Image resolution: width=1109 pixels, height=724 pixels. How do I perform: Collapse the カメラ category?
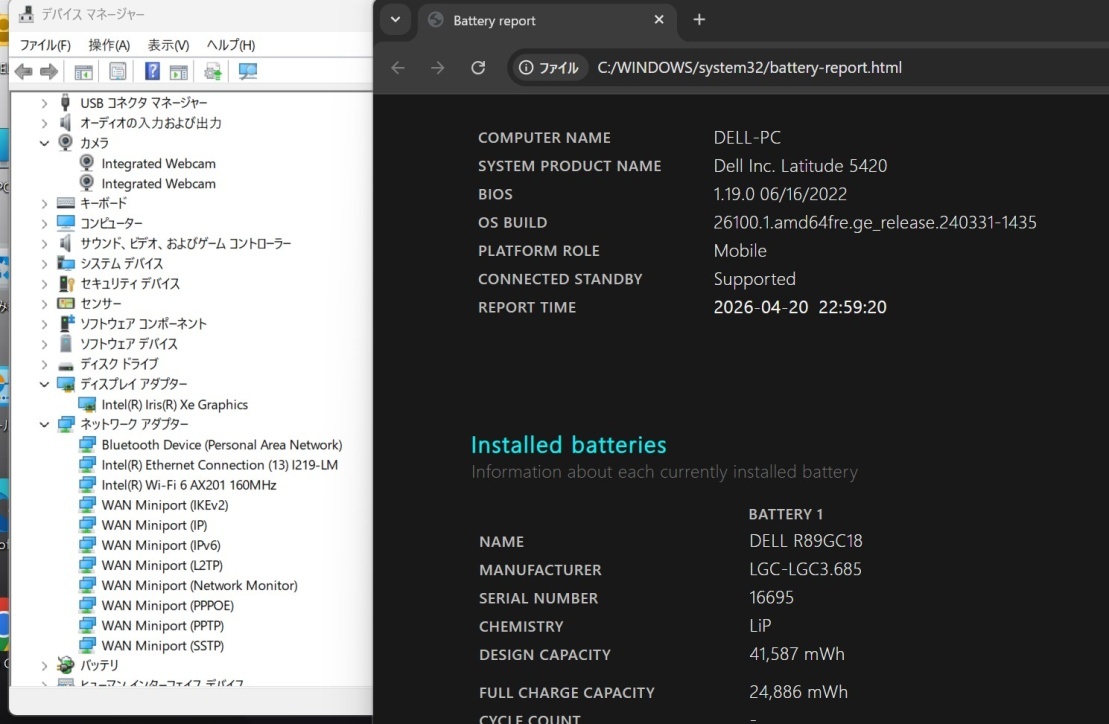tap(44, 143)
